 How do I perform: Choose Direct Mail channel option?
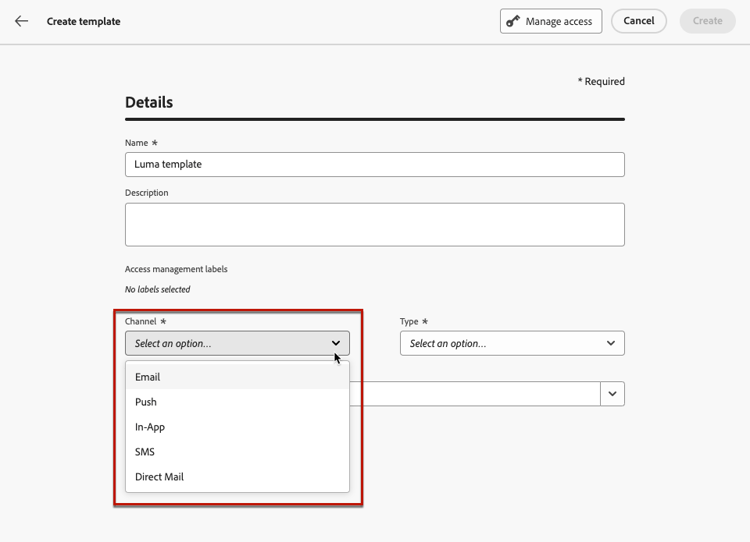(159, 477)
